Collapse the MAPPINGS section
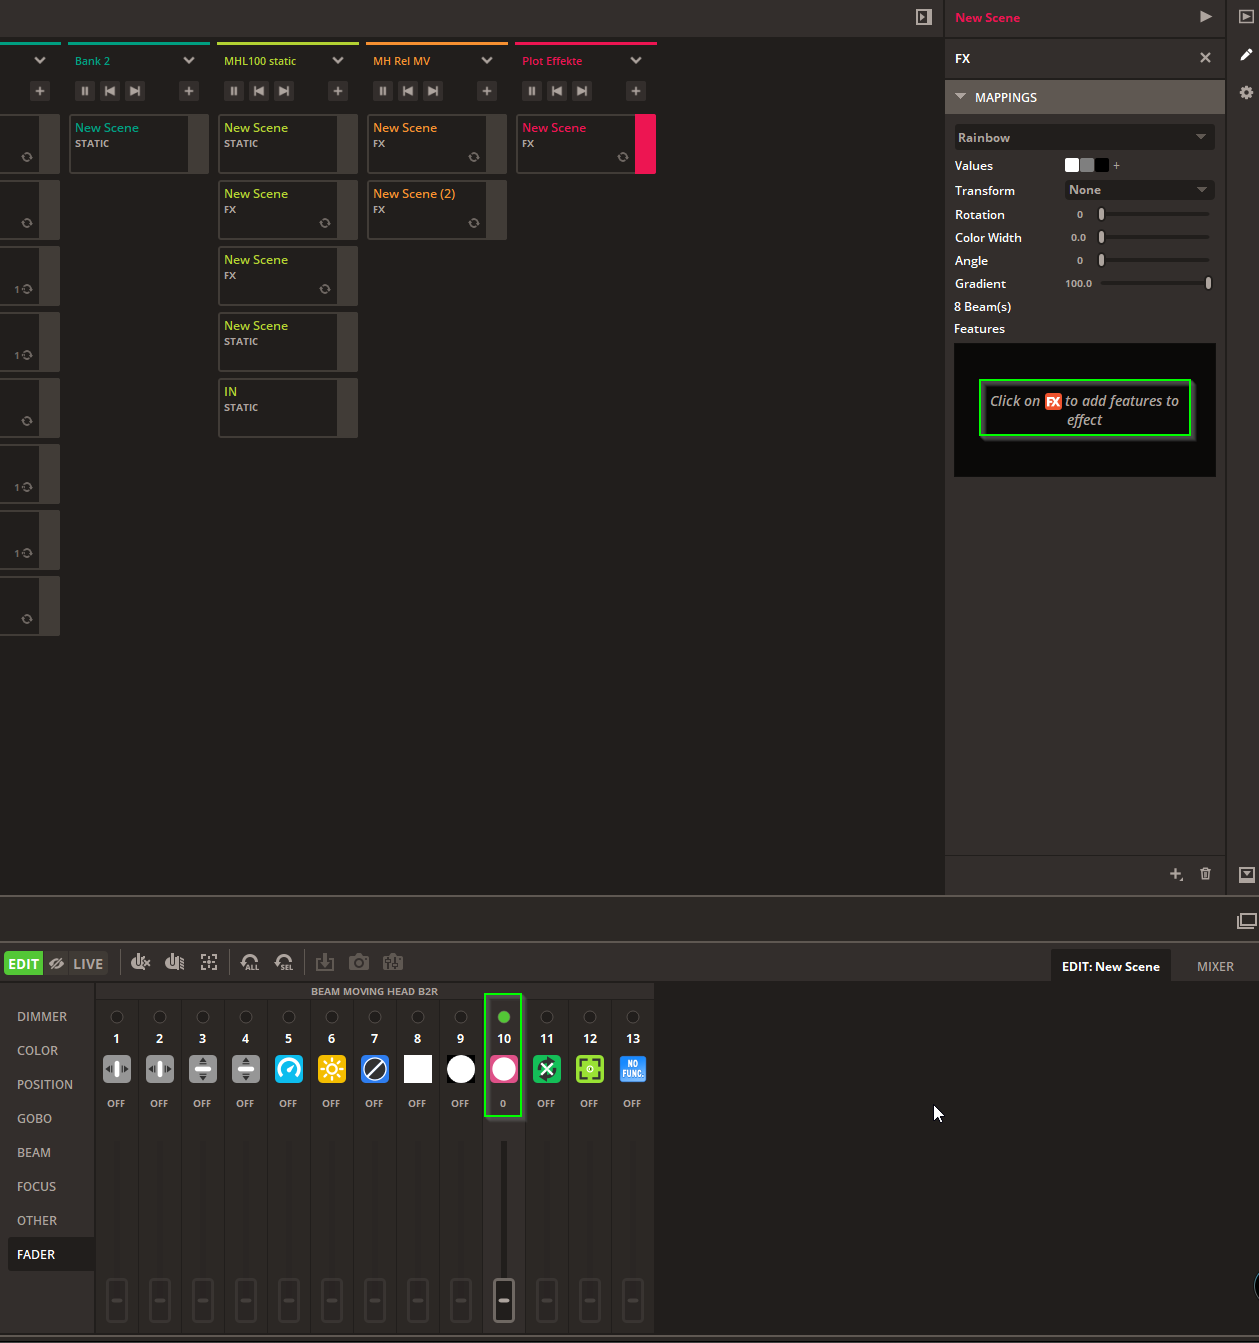The height and width of the screenshot is (1343, 1259). pyautogui.click(x=1085, y=97)
